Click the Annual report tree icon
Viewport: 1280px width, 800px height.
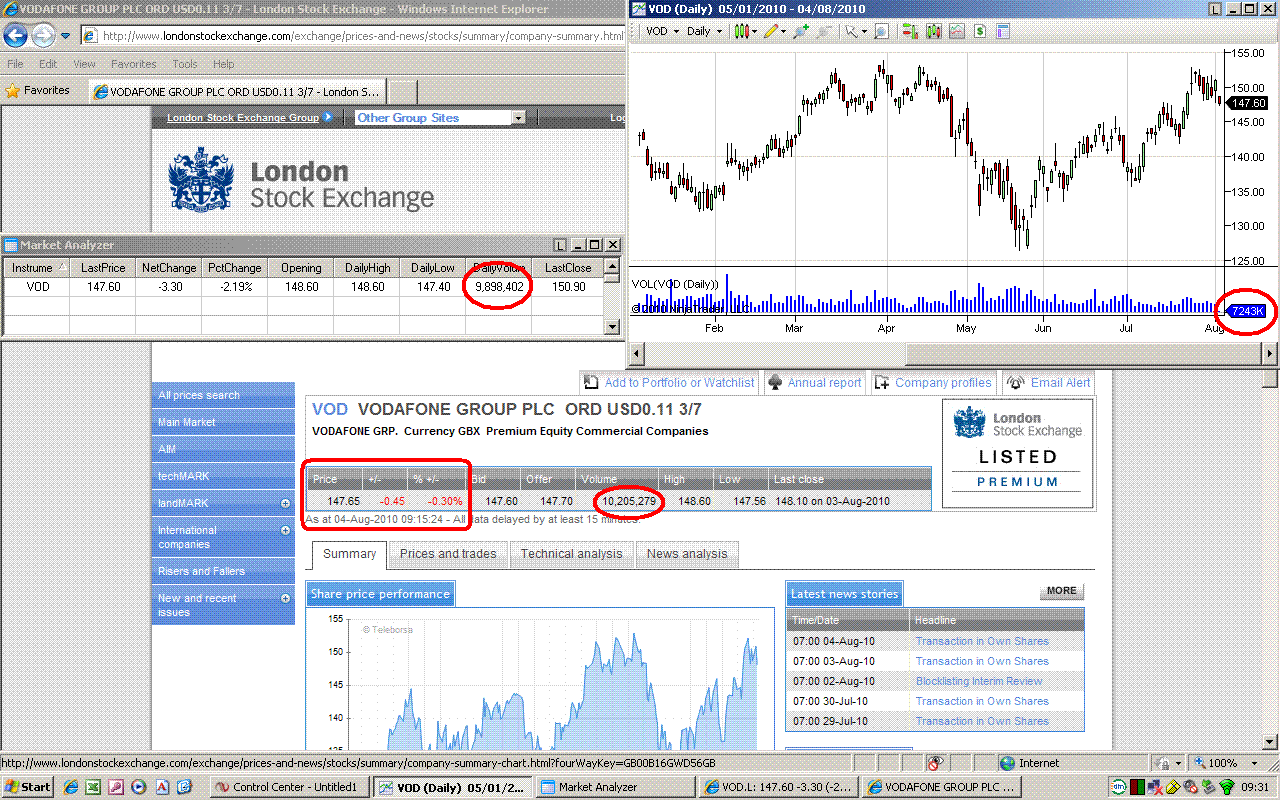pyautogui.click(x=775, y=383)
